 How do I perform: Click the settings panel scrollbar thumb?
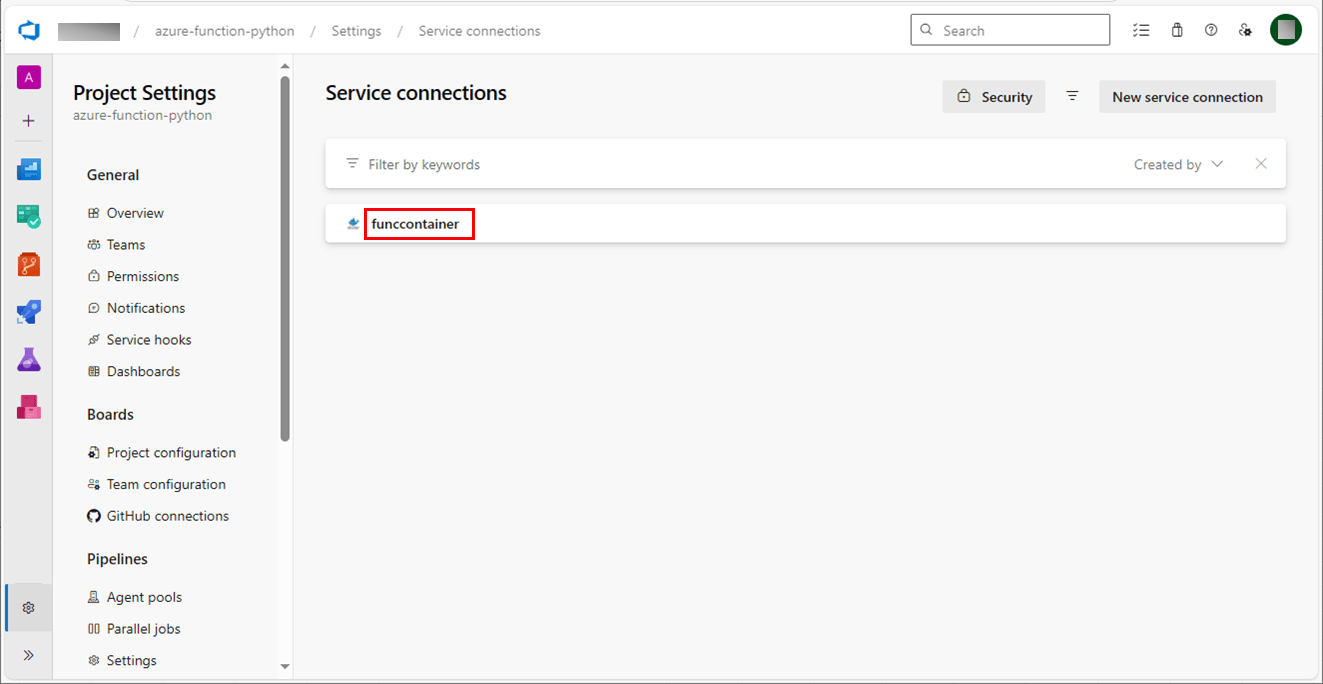(x=285, y=258)
